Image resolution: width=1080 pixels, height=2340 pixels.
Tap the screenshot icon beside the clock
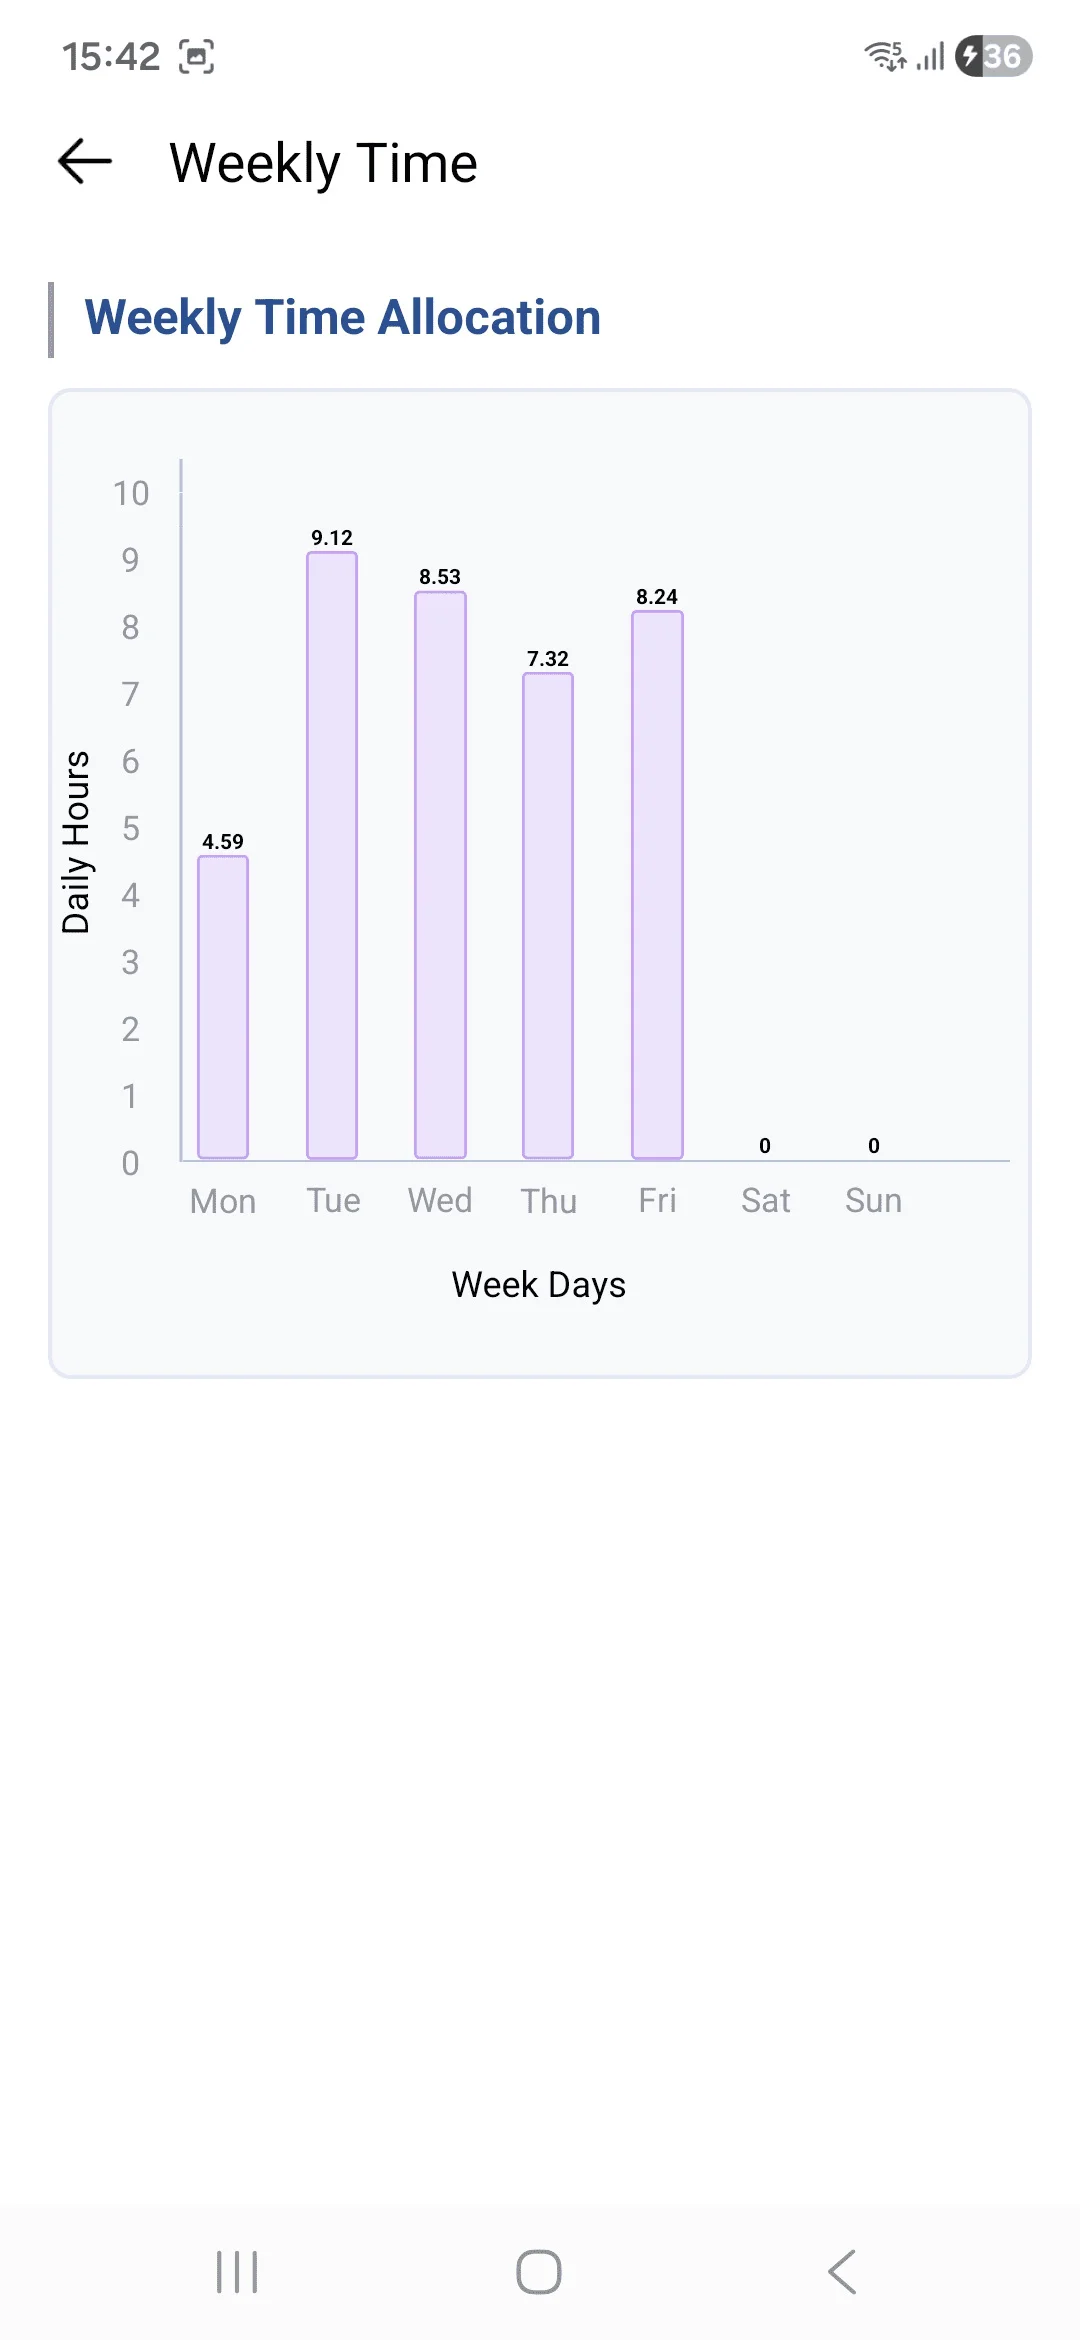coord(196,57)
